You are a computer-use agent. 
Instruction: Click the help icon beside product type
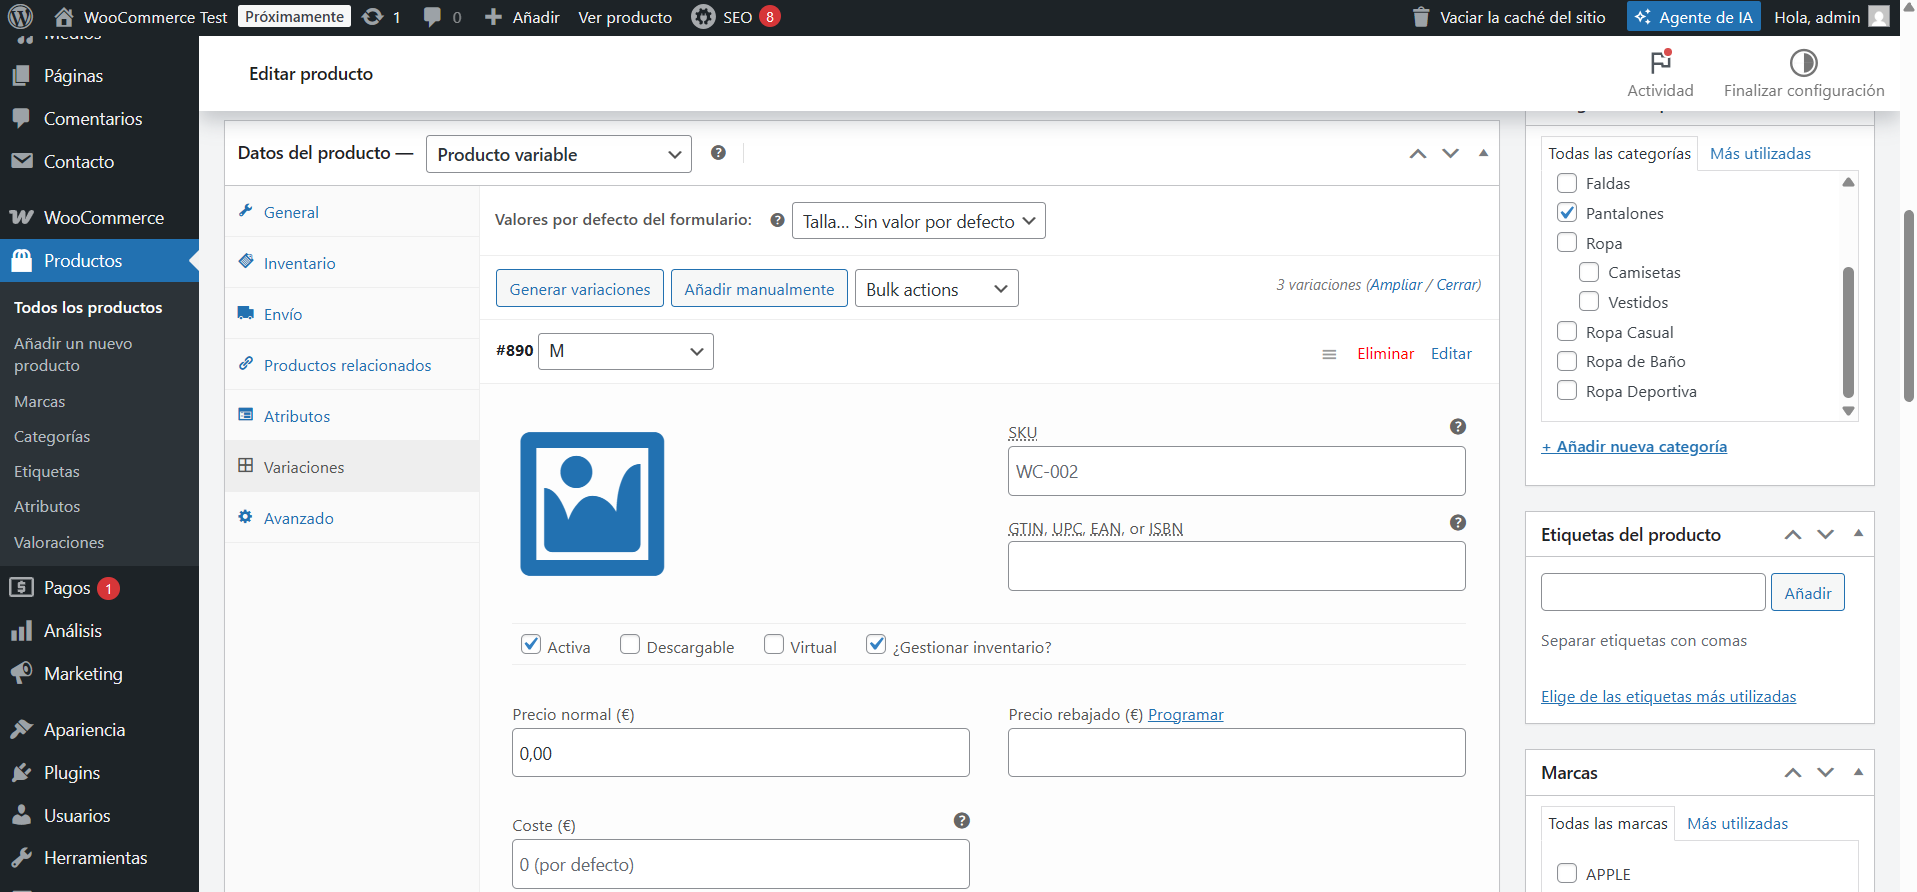[718, 153]
